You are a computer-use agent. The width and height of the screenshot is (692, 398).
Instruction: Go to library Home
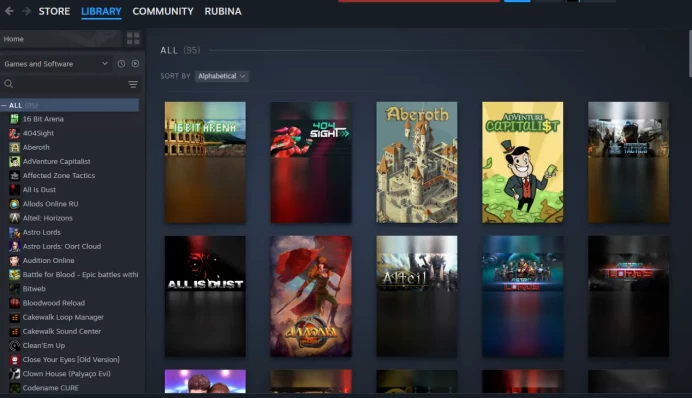coord(61,39)
